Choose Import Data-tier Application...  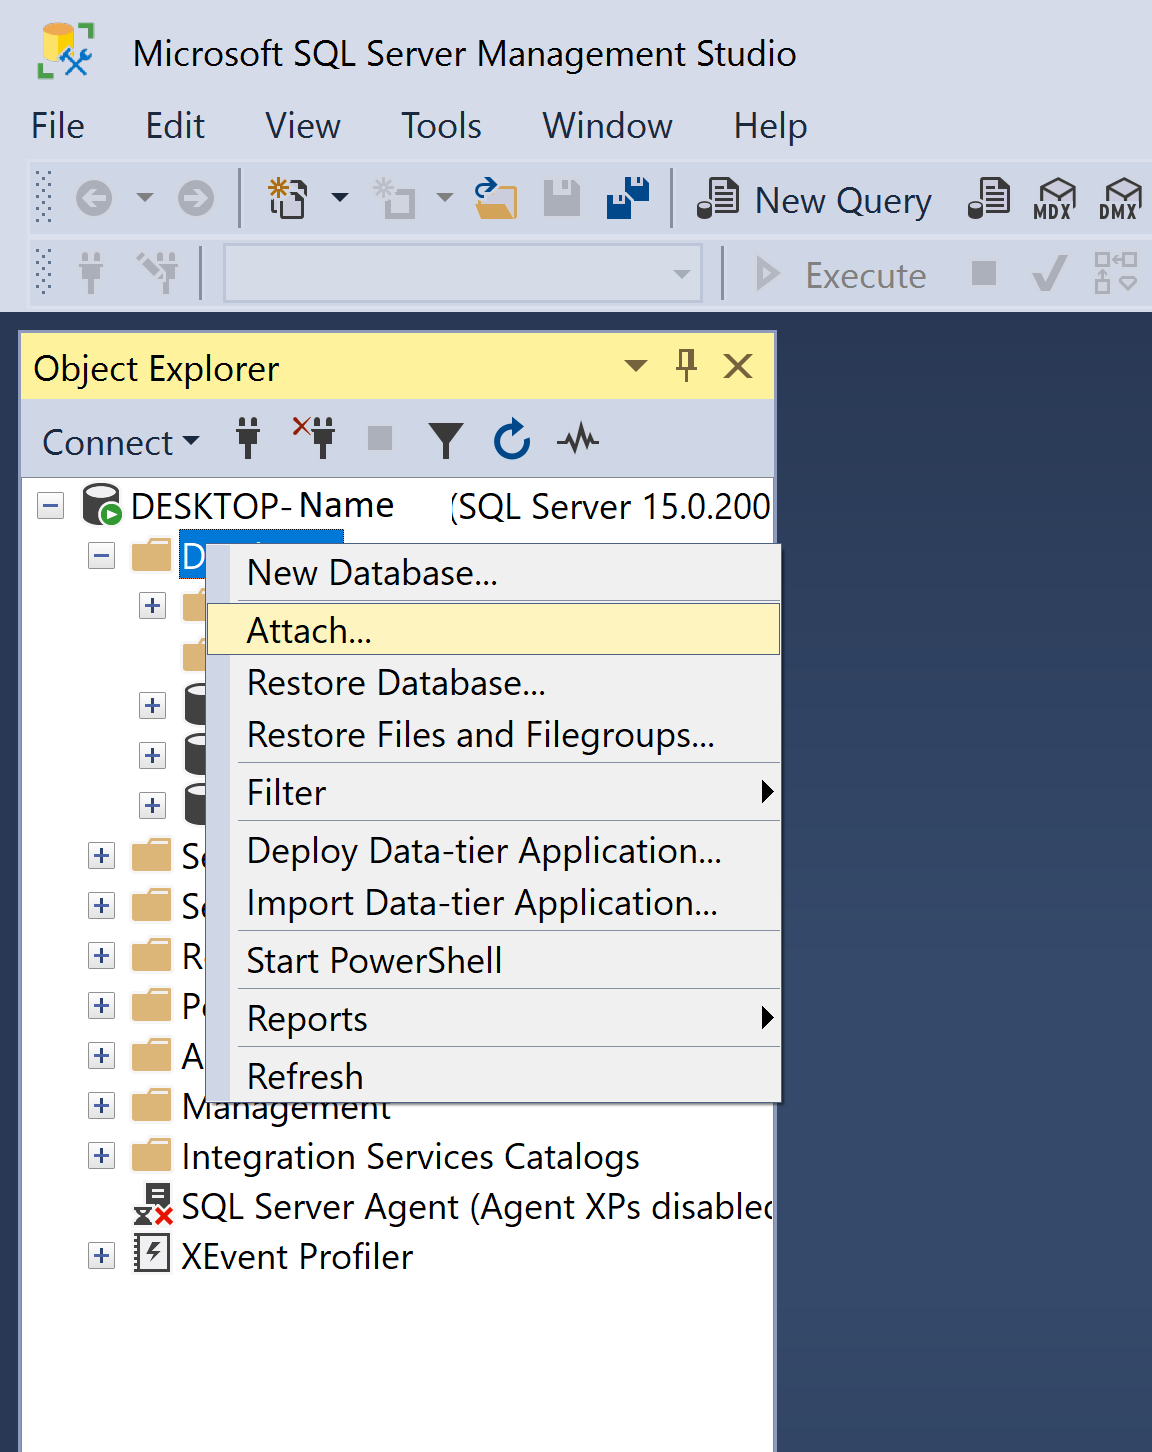(x=494, y=903)
